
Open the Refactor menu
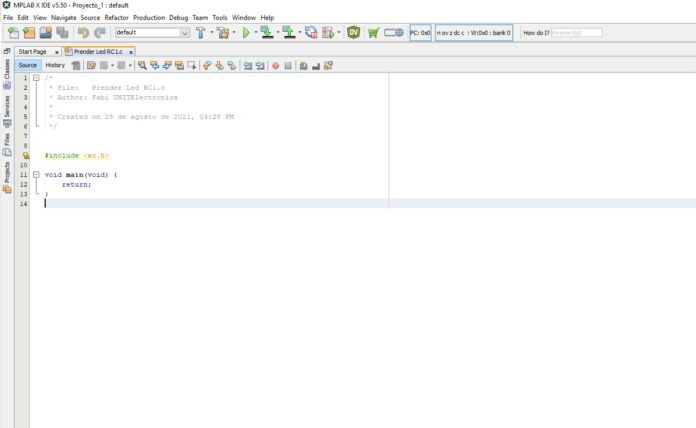coord(116,18)
